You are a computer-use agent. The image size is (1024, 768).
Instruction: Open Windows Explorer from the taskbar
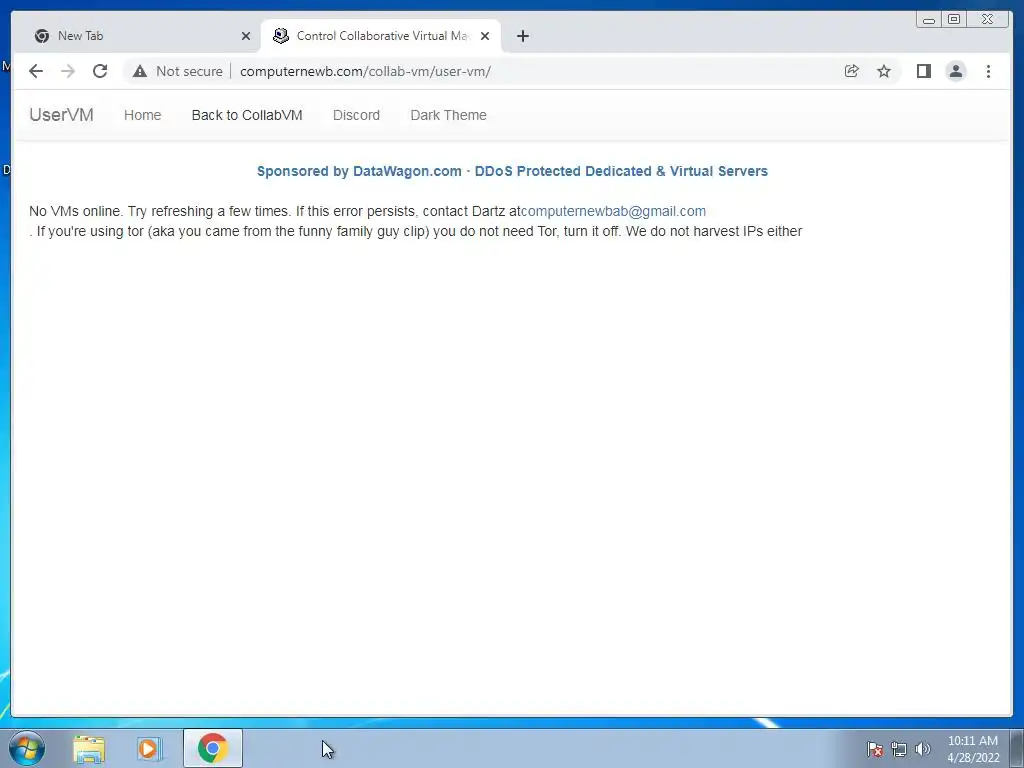point(89,748)
